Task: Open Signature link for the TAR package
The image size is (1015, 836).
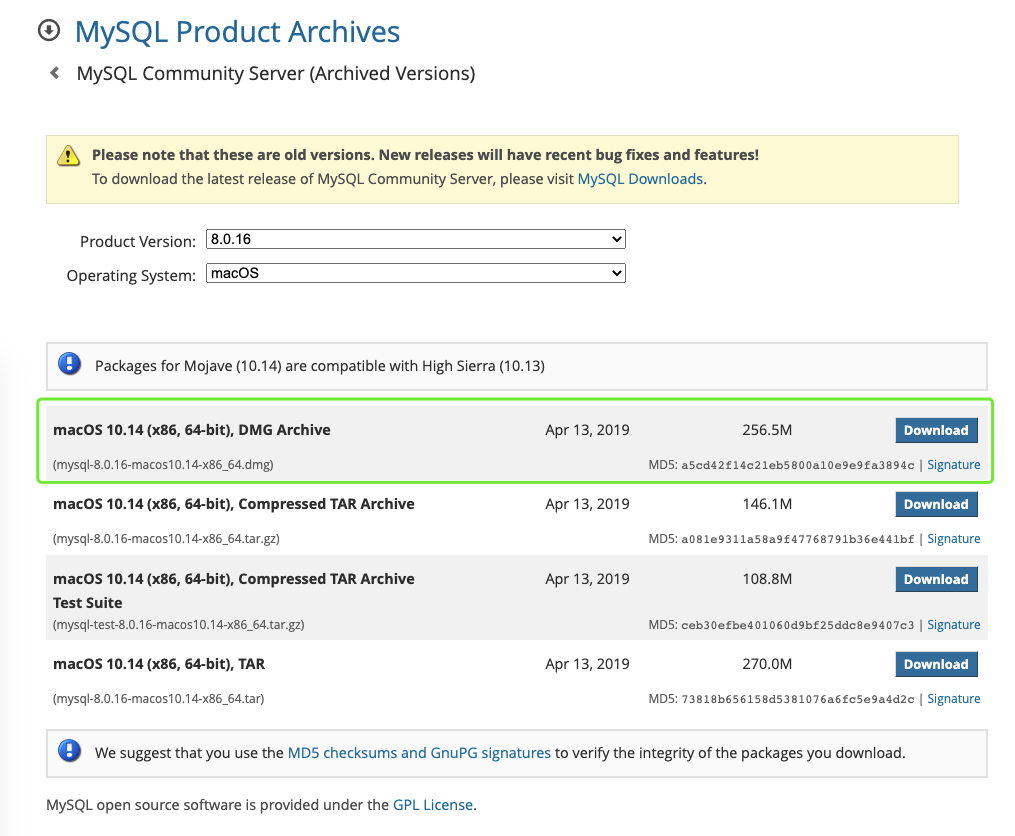Action: point(954,698)
